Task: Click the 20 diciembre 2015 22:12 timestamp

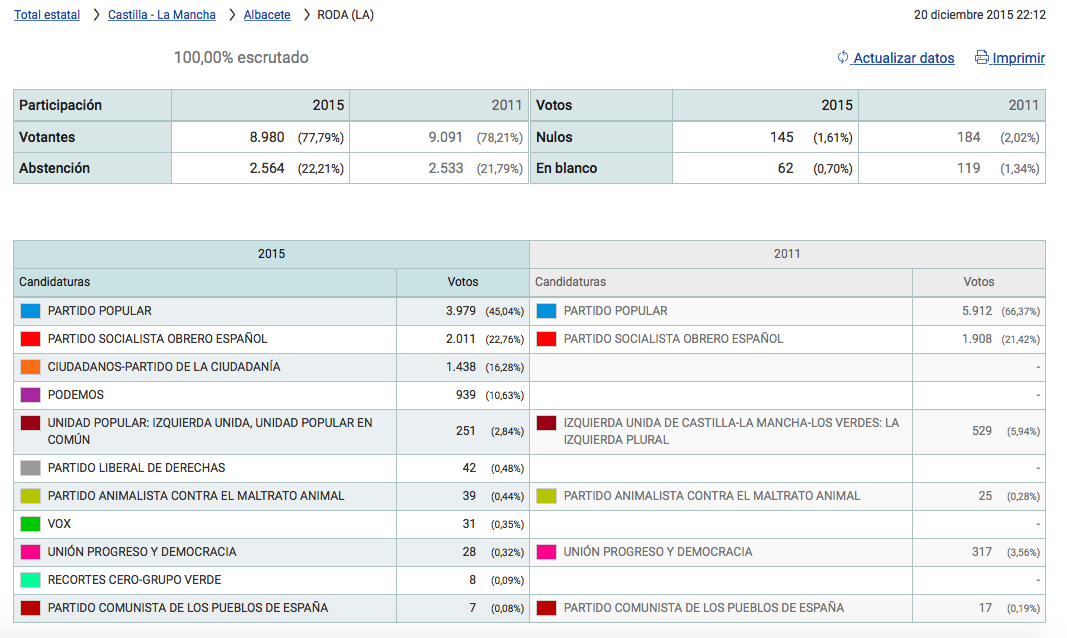Action: tap(980, 15)
